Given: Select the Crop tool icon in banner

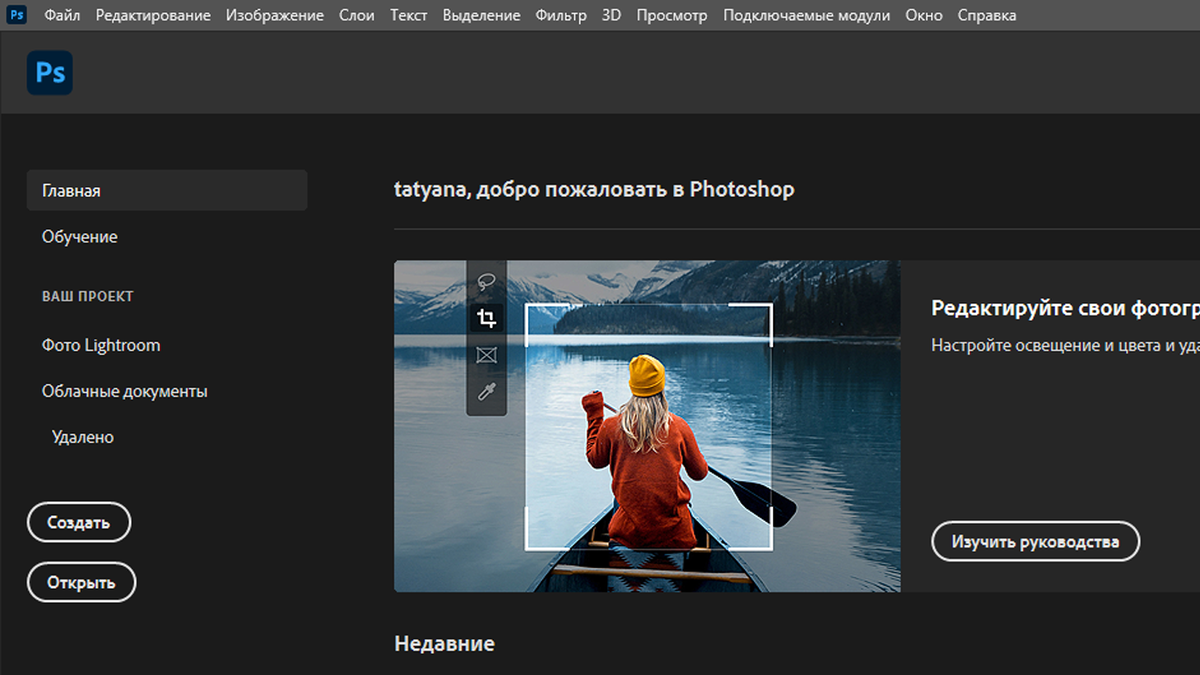Looking at the screenshot, I should point(487,318).
